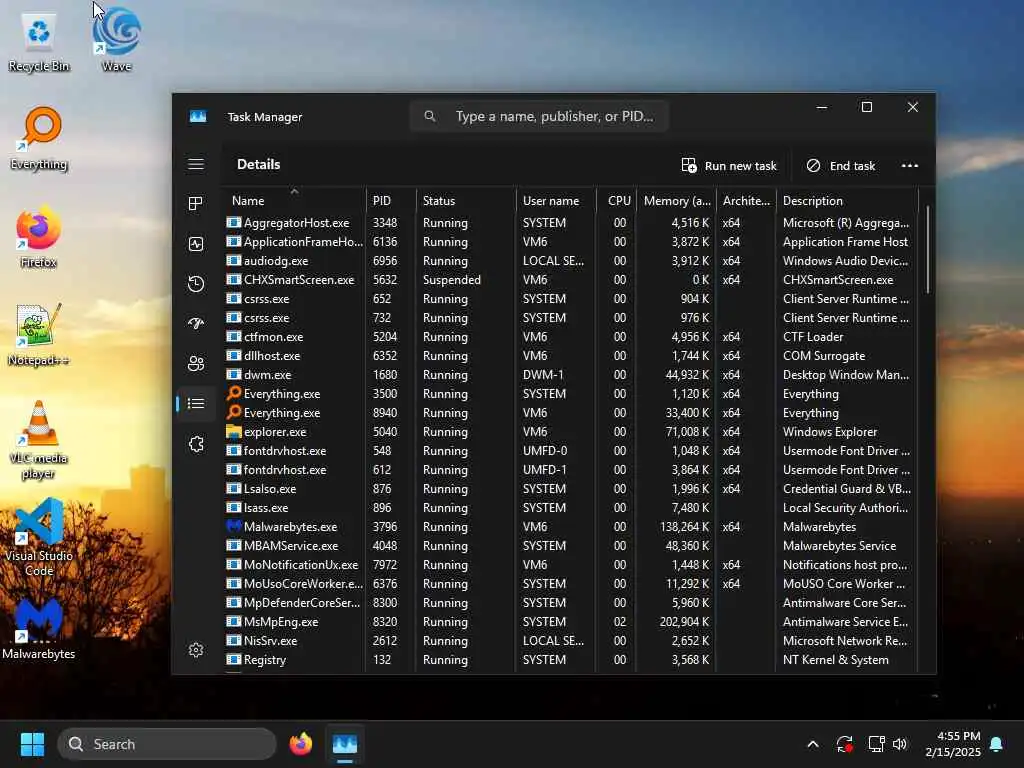This screenshot has width=1024, height=768.
Task: Select the Malwarebytes desktop shortcut
Action: [39, 629]
